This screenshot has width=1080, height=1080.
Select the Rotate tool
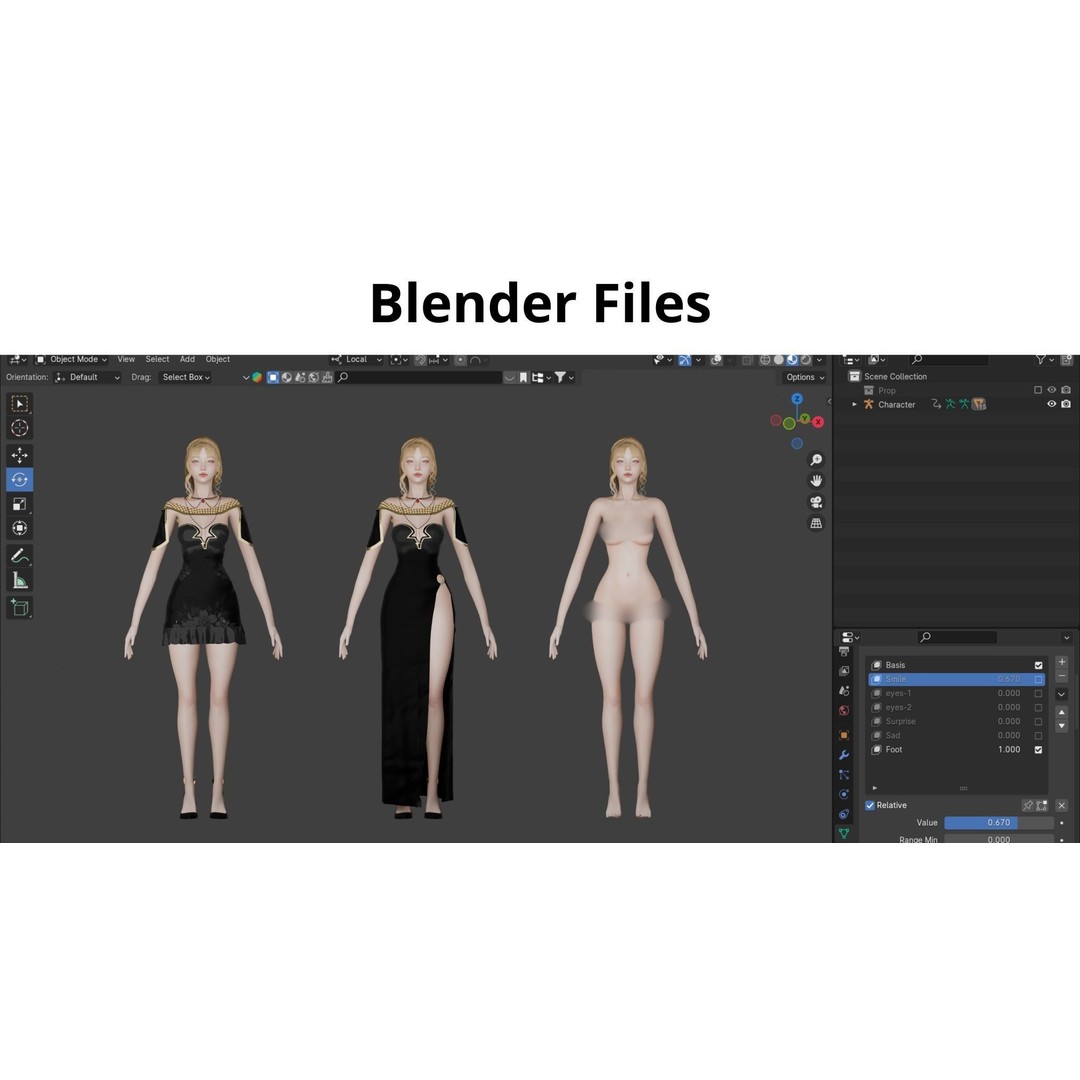point(19,479)
